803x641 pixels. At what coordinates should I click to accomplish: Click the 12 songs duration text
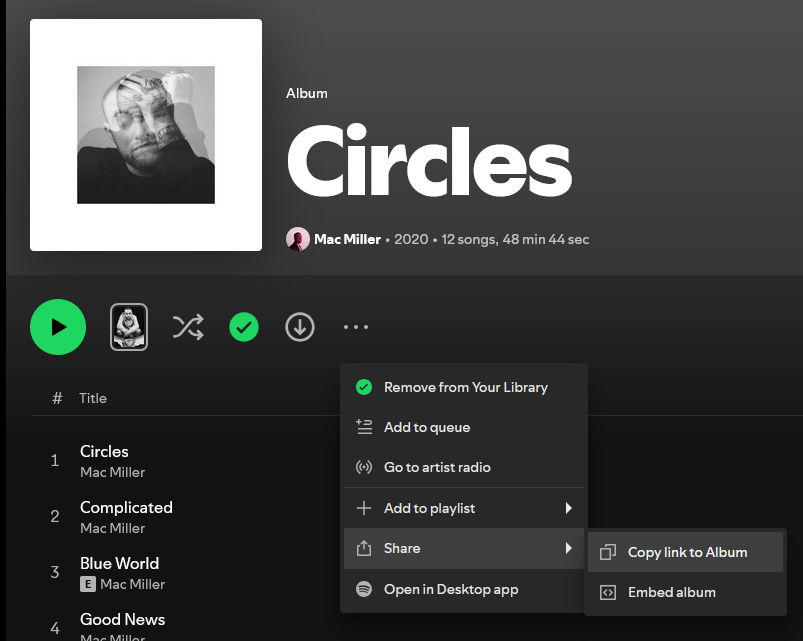(515, 239)
